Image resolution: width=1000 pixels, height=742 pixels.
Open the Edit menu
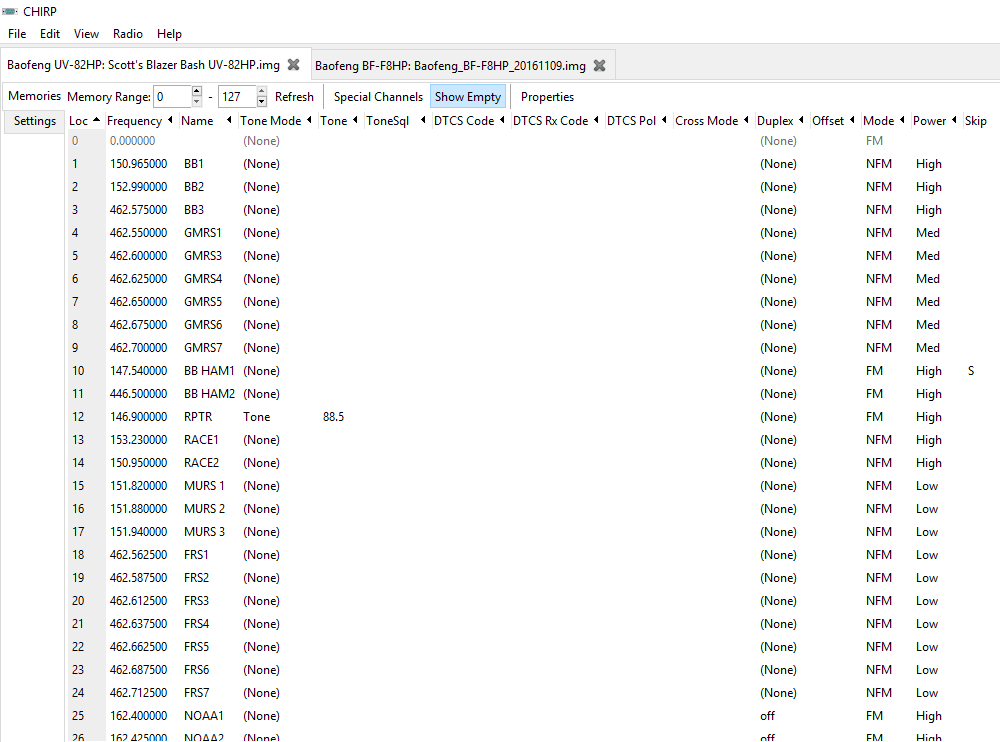[50, 34]
